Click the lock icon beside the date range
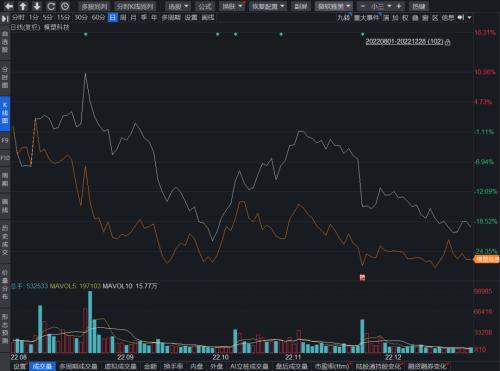The height and width of the screenshot is (371, 500). click(448, 42)
